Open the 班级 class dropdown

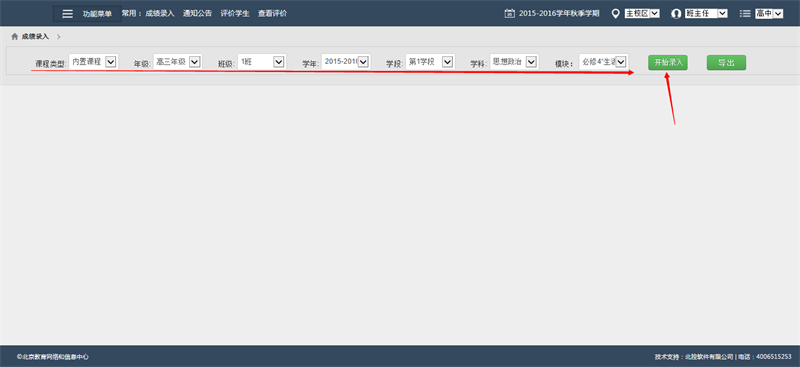click(262, 62)
